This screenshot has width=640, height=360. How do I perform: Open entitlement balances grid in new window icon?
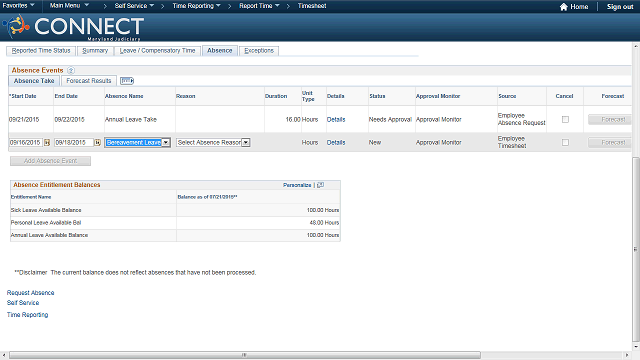click(320, 185)
